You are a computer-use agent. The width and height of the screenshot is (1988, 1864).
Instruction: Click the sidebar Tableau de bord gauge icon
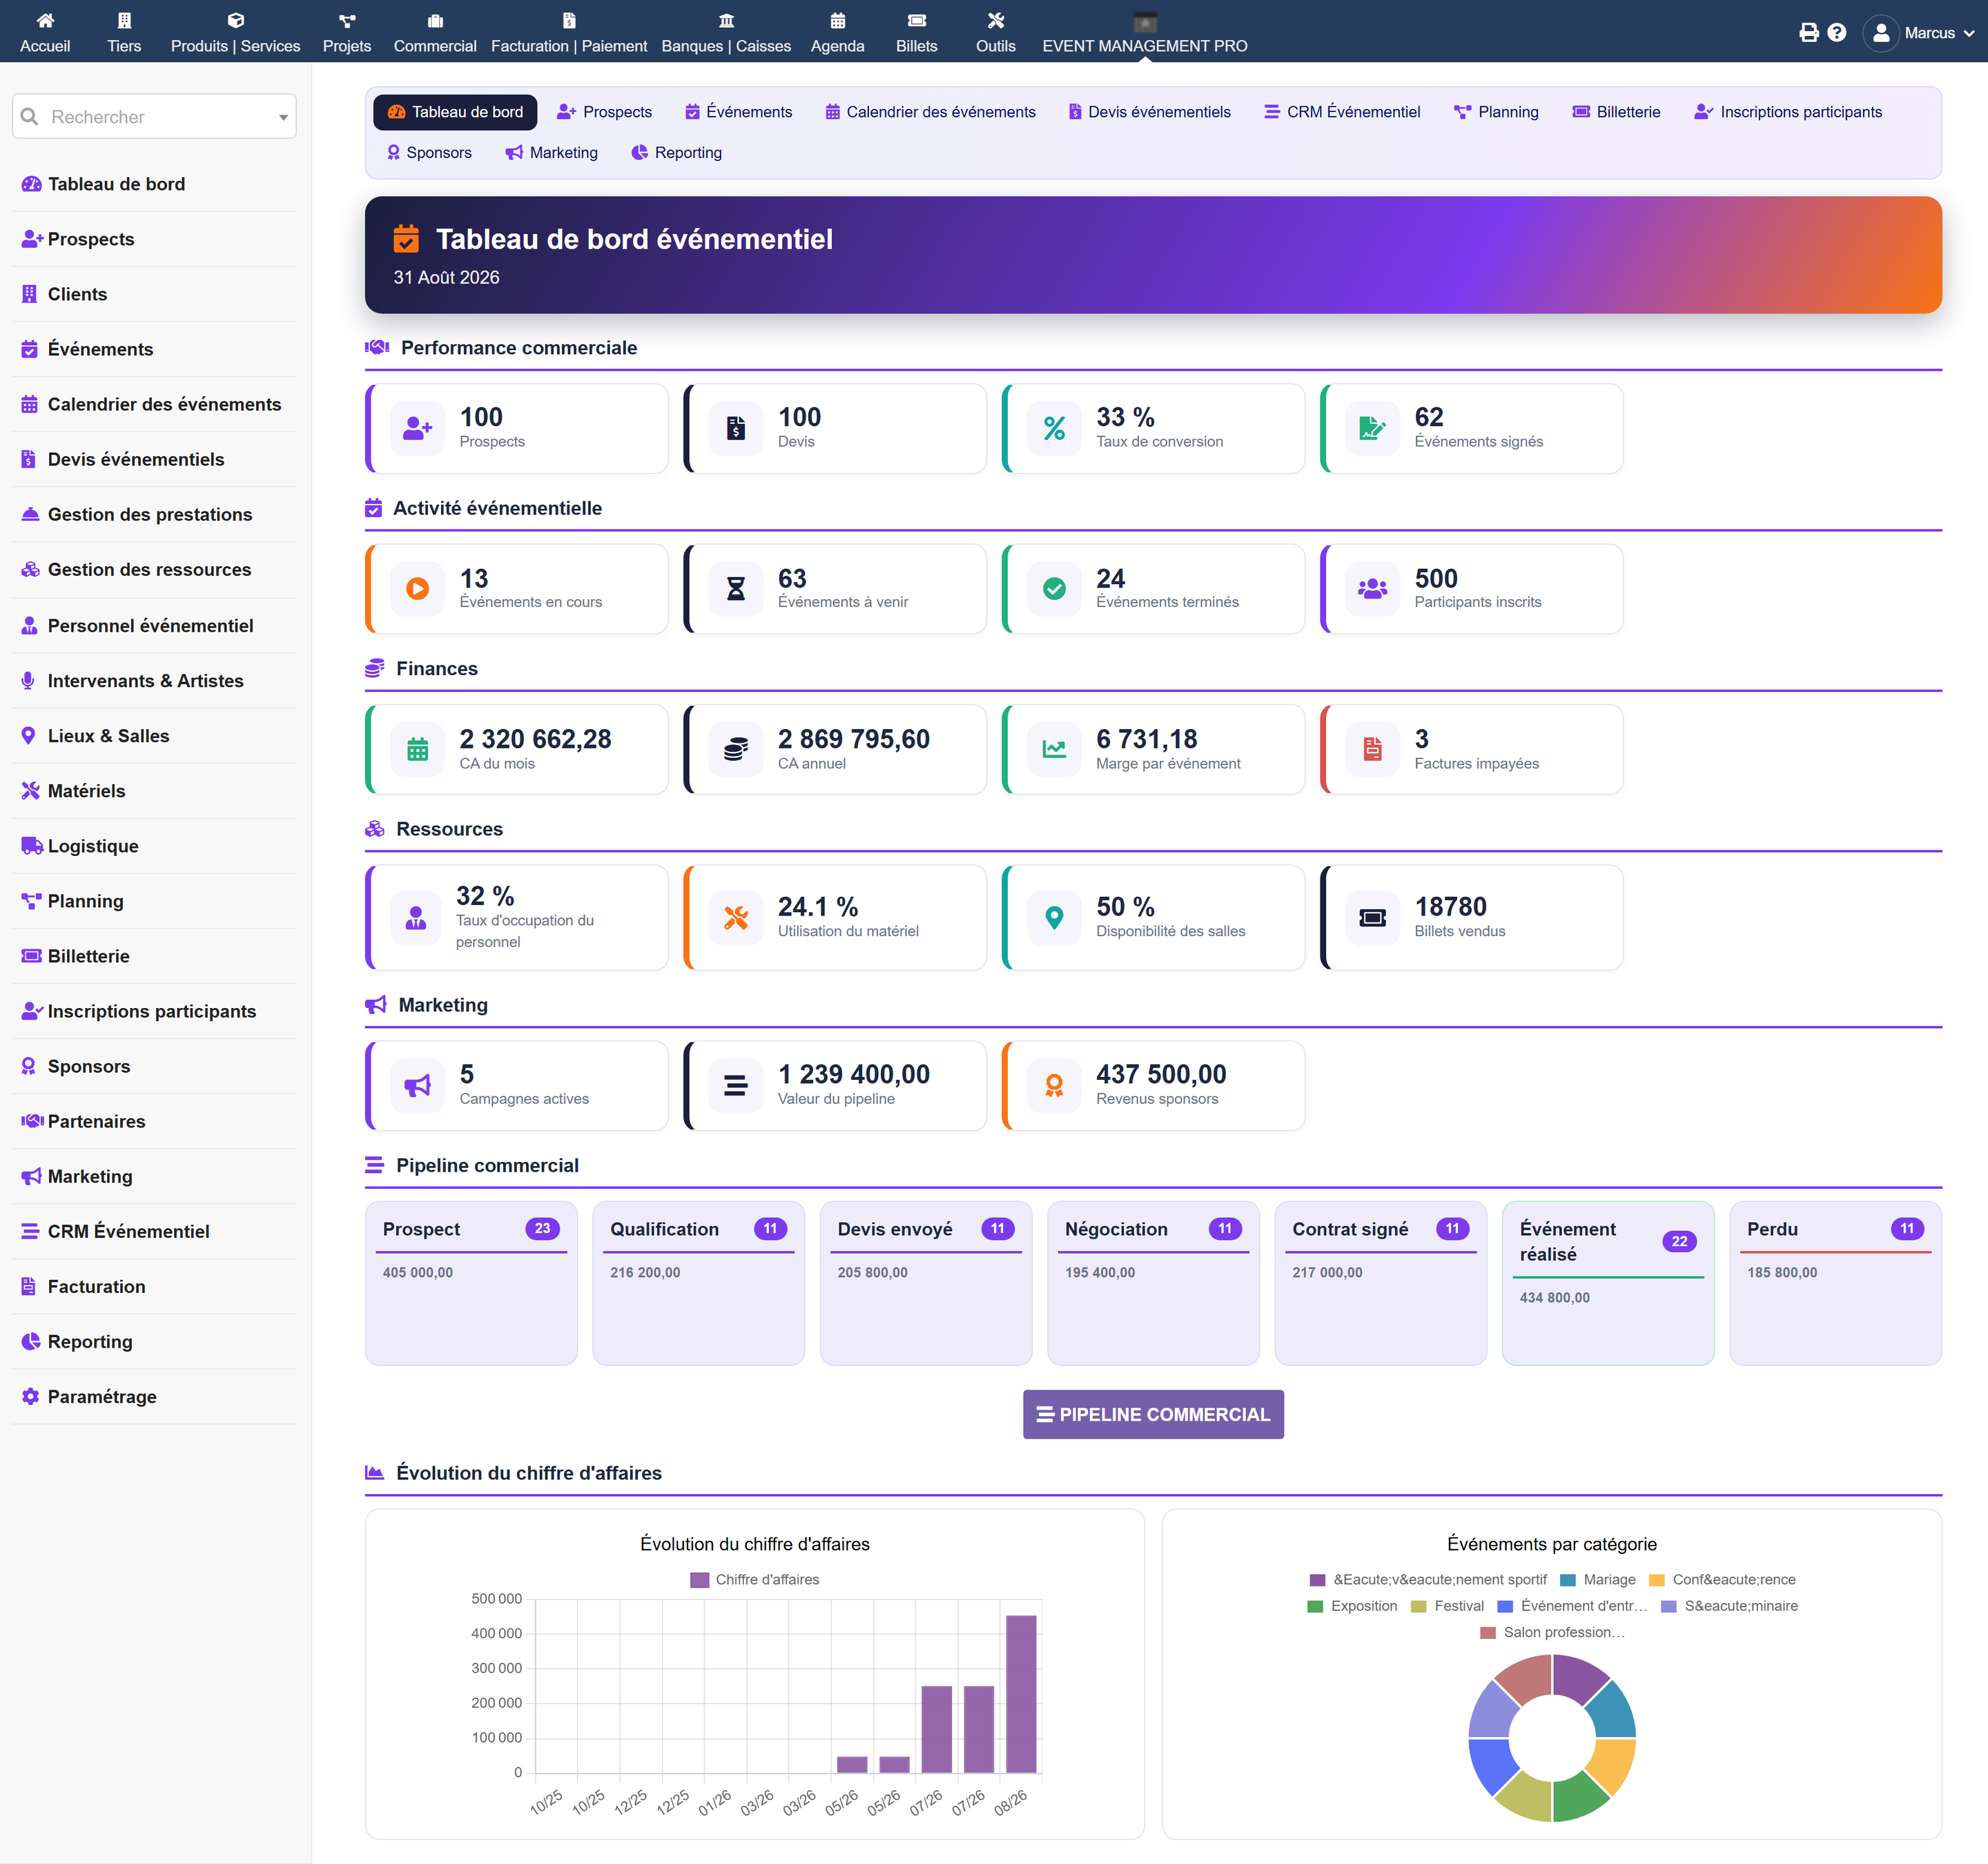point(31,184)
